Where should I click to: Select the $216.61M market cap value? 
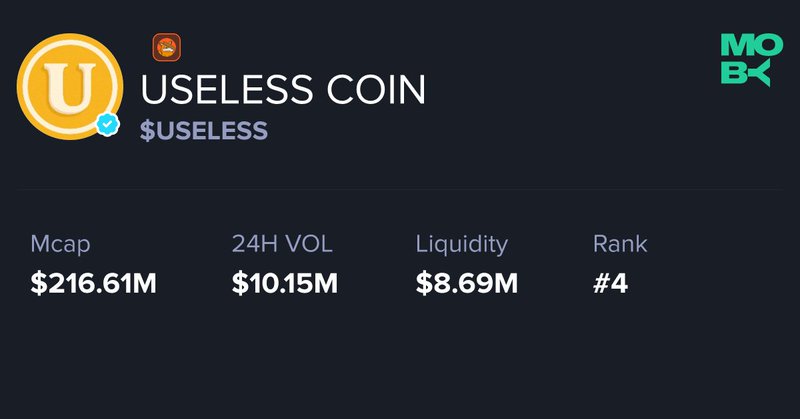[x=93, y=283]
